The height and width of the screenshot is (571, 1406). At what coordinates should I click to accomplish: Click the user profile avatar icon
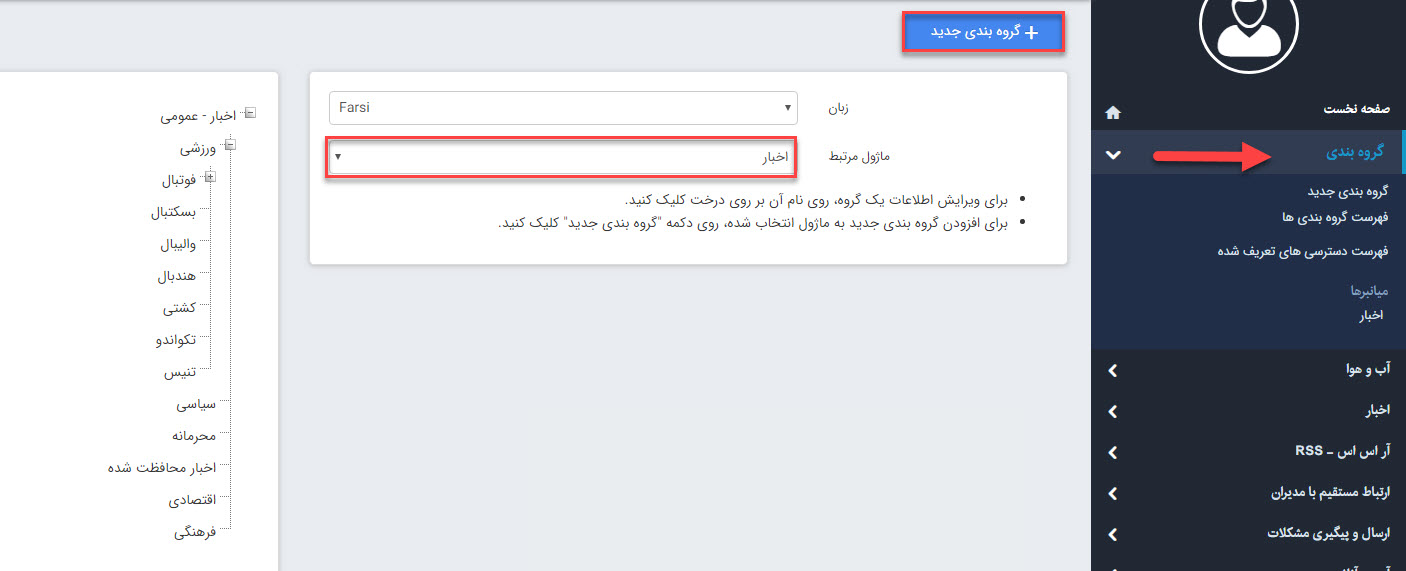click(1248, 30)
